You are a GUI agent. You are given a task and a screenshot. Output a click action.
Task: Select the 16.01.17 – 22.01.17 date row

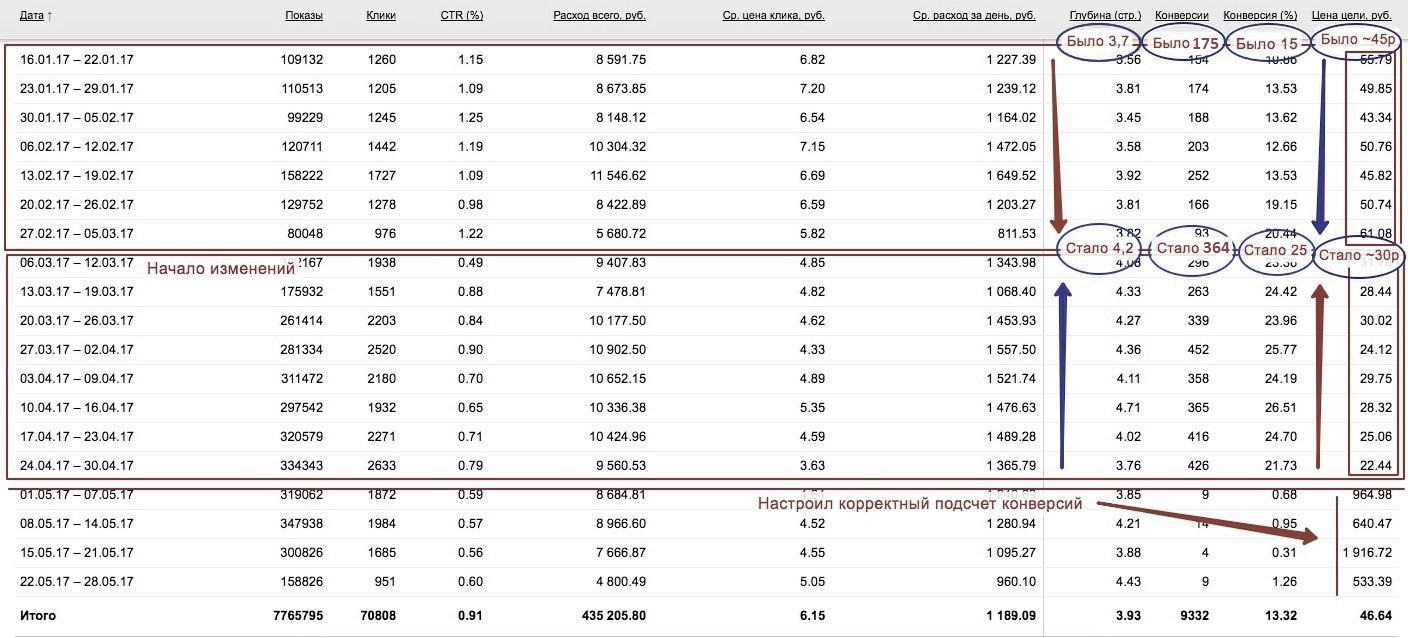pos(76,60)
